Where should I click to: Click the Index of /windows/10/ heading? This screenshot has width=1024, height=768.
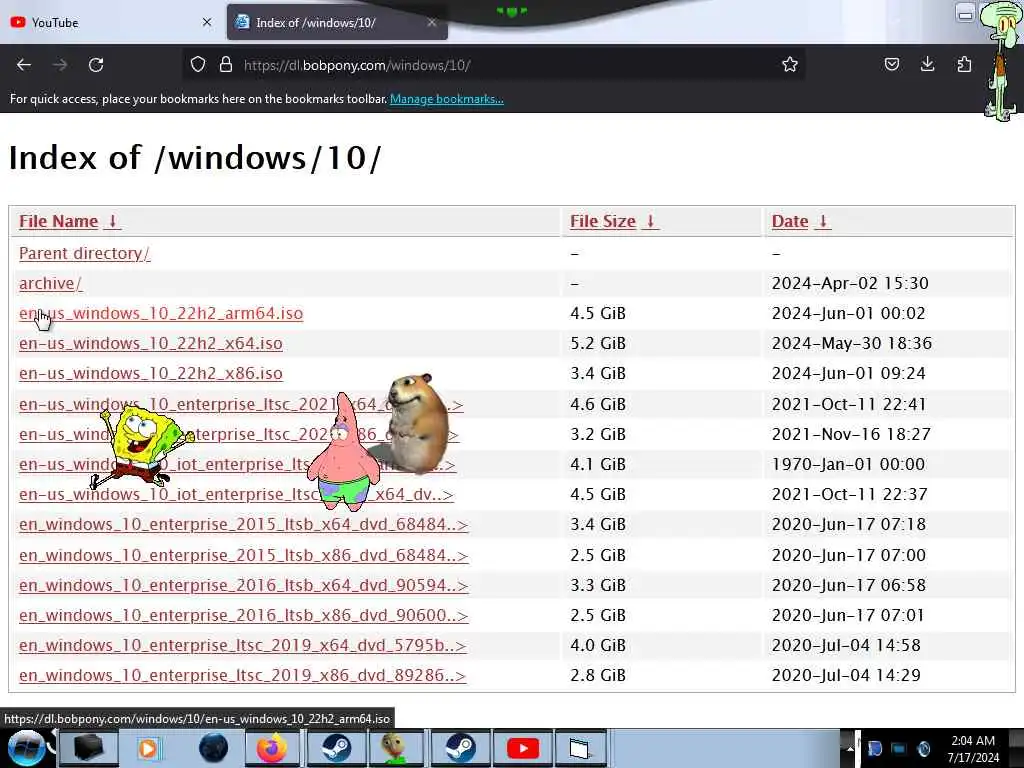[195, 158]
